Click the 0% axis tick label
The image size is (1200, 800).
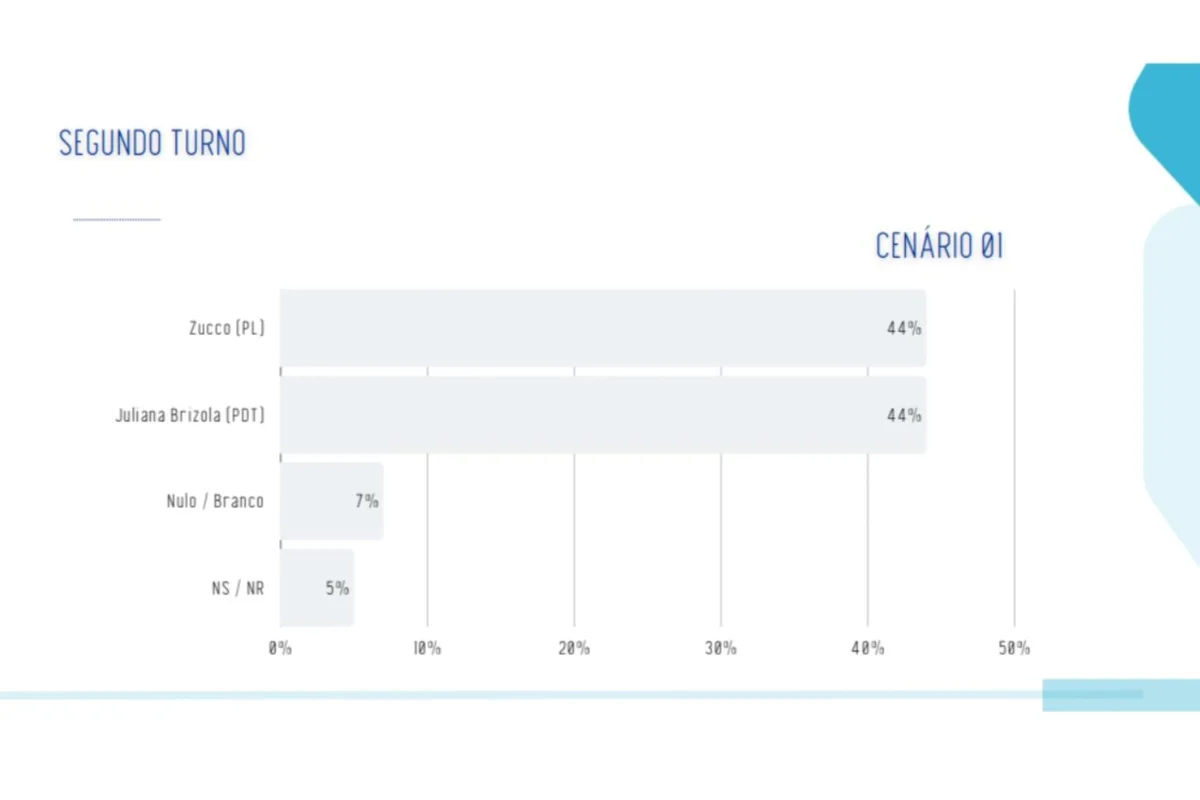(280, 648)
